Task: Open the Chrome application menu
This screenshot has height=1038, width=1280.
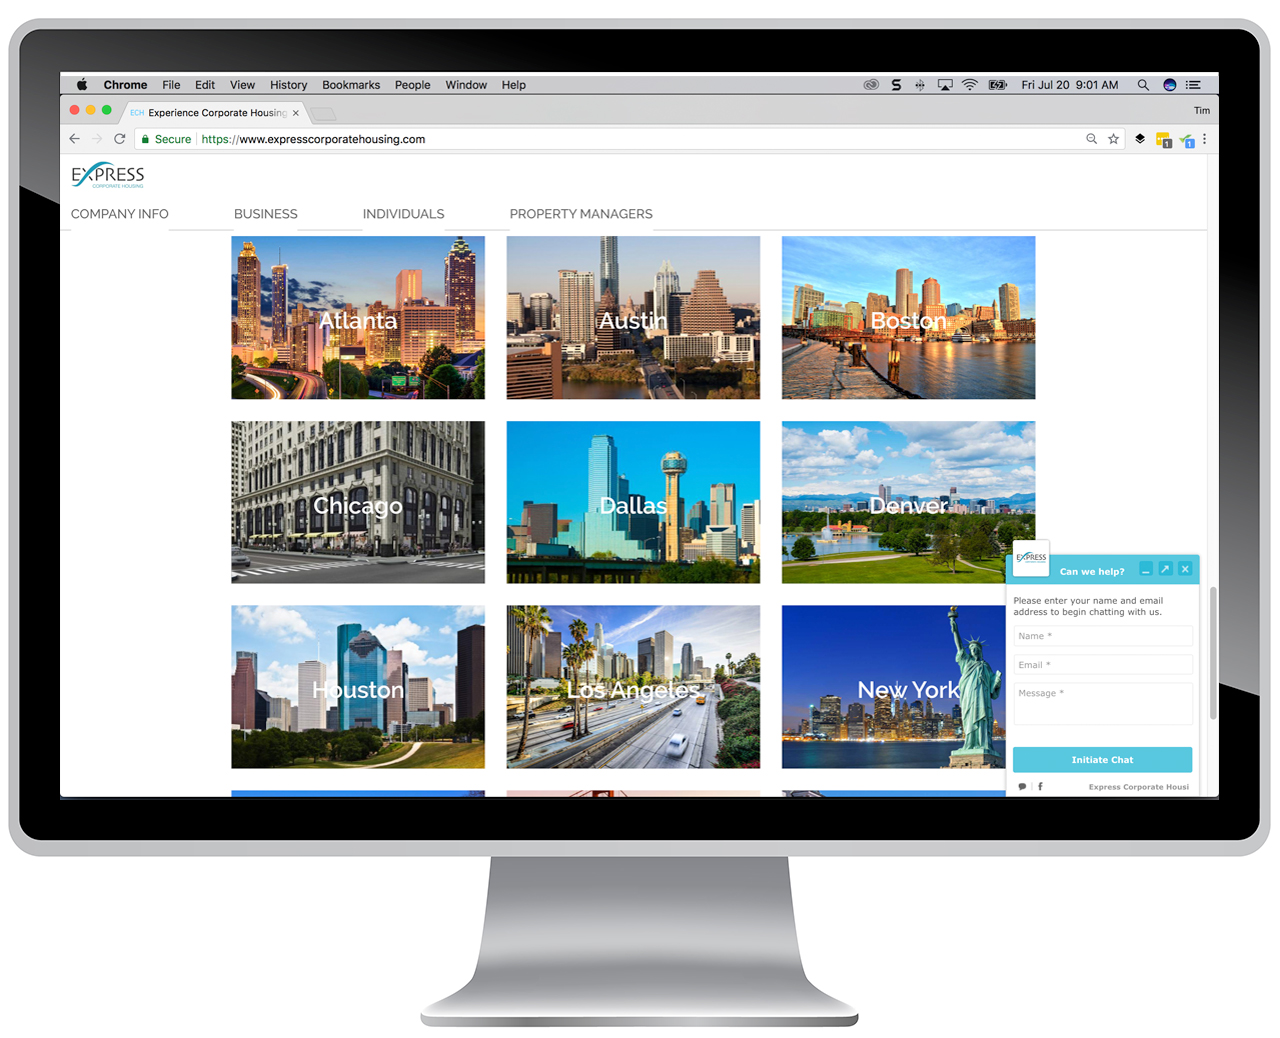Action: coord(125,85)
